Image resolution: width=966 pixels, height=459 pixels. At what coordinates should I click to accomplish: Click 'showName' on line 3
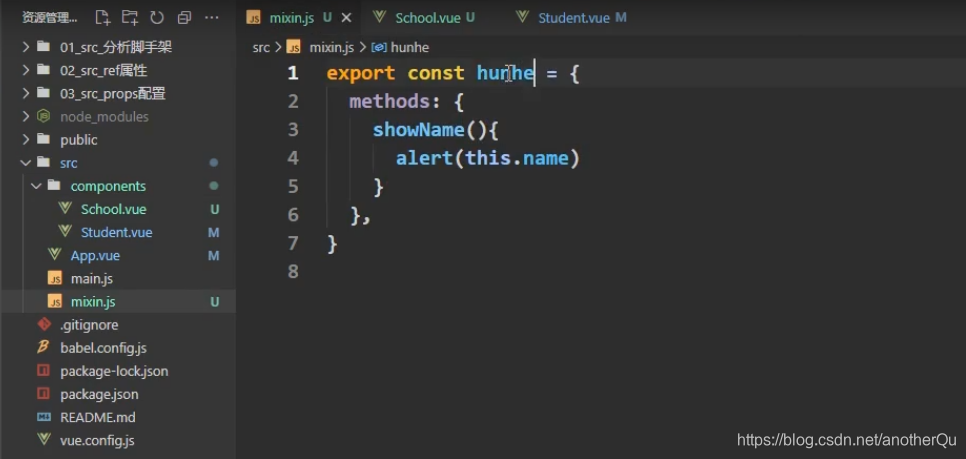(418, 130)
